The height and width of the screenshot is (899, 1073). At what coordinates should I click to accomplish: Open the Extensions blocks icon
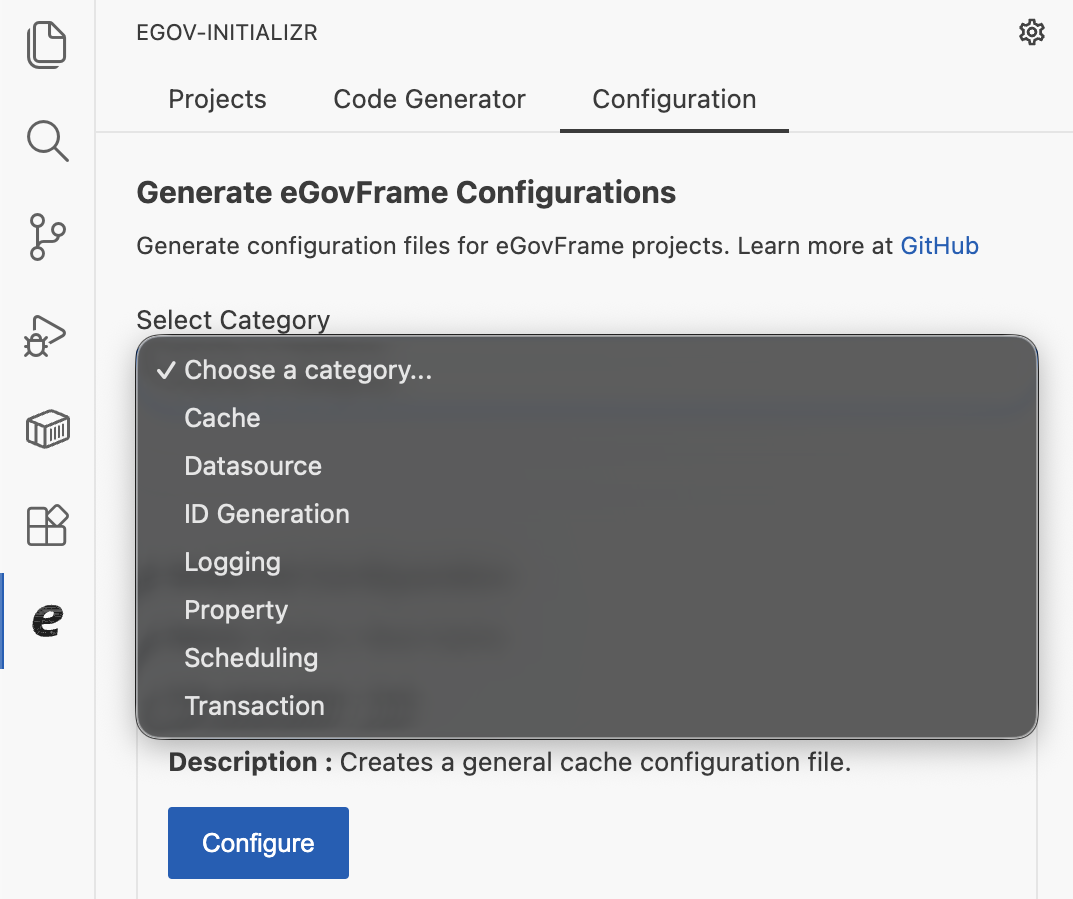[47, 525]
